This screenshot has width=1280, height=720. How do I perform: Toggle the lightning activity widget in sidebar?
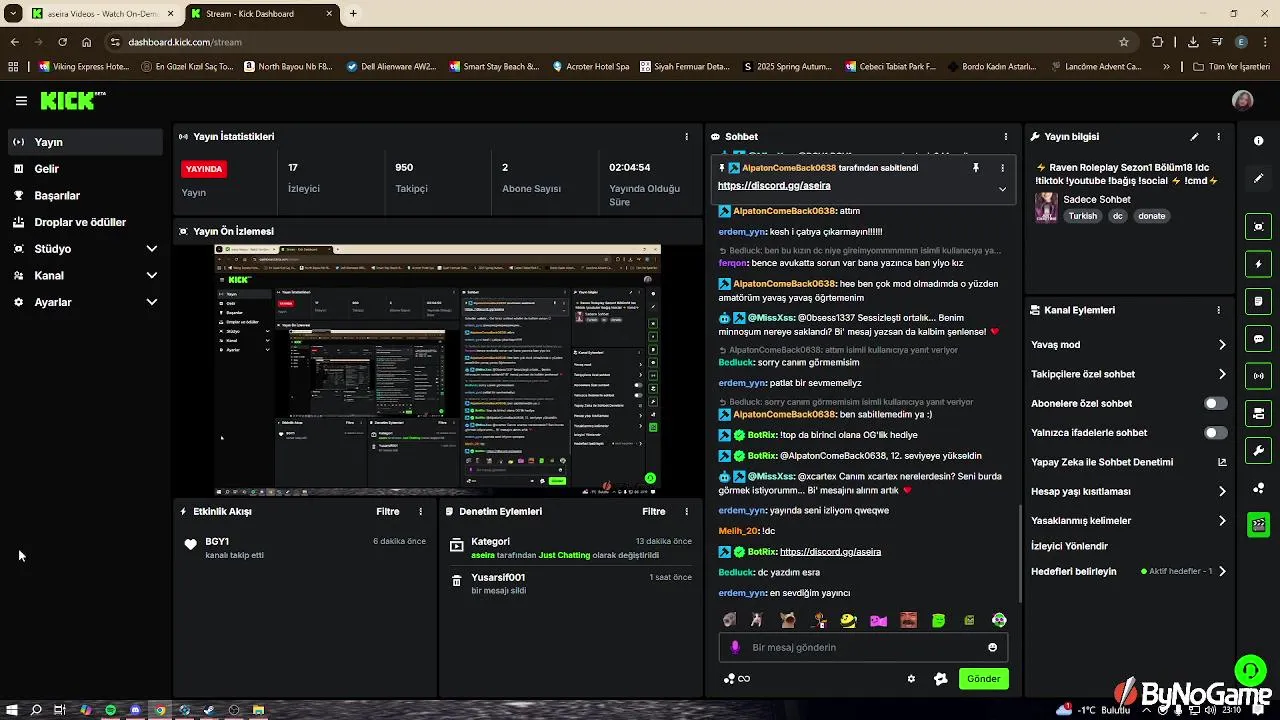(x=1258, y=264)
